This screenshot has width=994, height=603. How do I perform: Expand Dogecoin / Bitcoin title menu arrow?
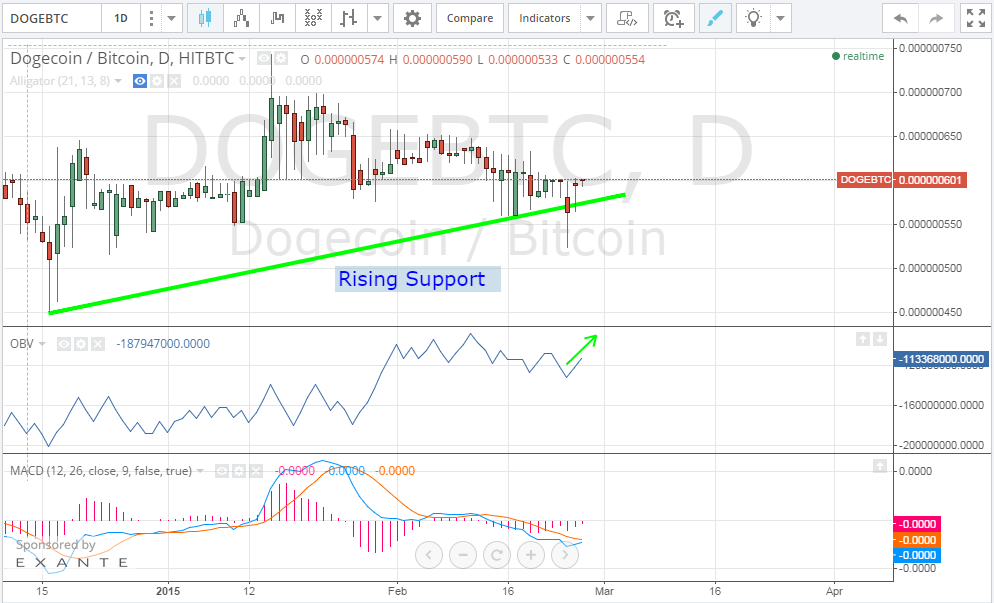click(x=242, y=59)
